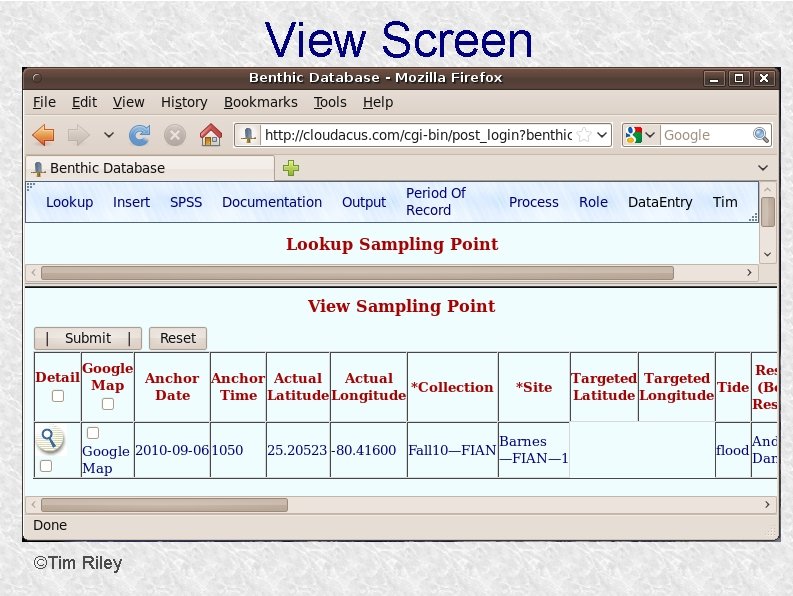Click into the Google search field
Screen dimensions: 793x596
tap(706, 135)
